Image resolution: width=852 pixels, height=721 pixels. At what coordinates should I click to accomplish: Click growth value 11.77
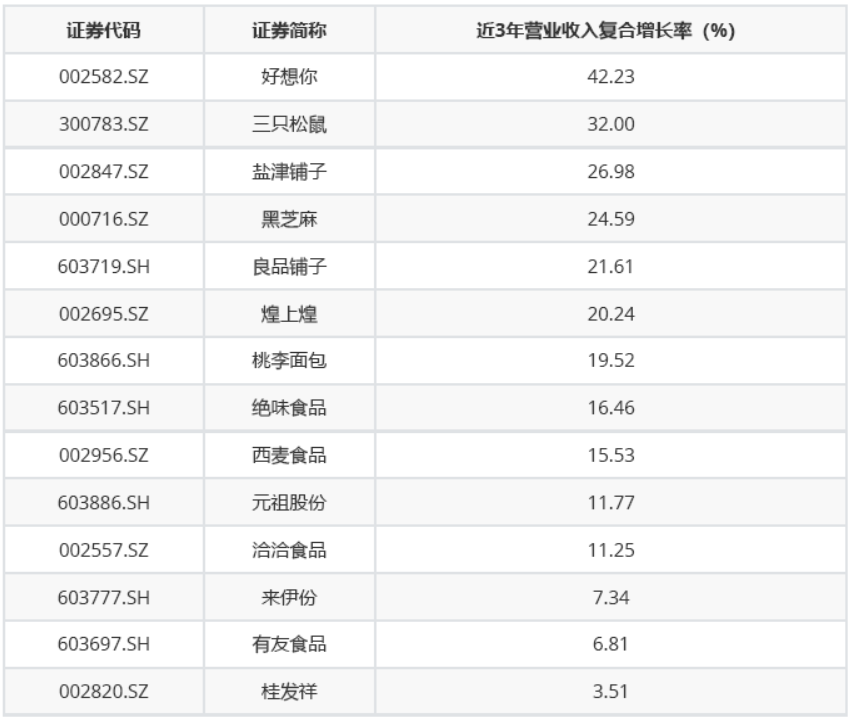(611, 503)
